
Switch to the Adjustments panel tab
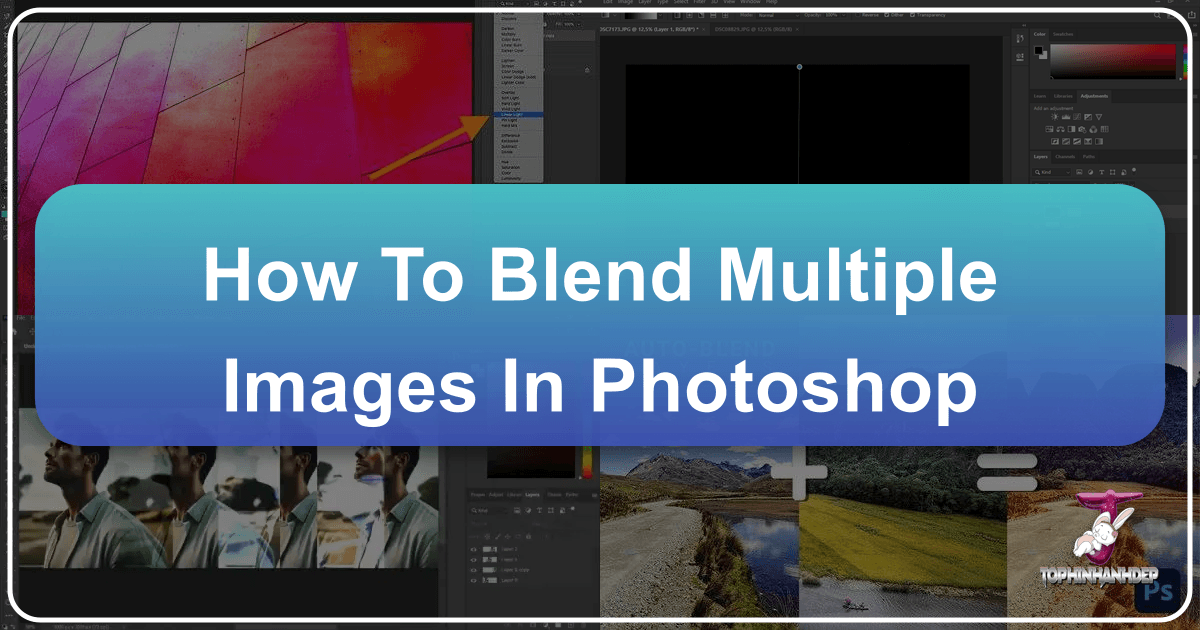[1094, 96]
